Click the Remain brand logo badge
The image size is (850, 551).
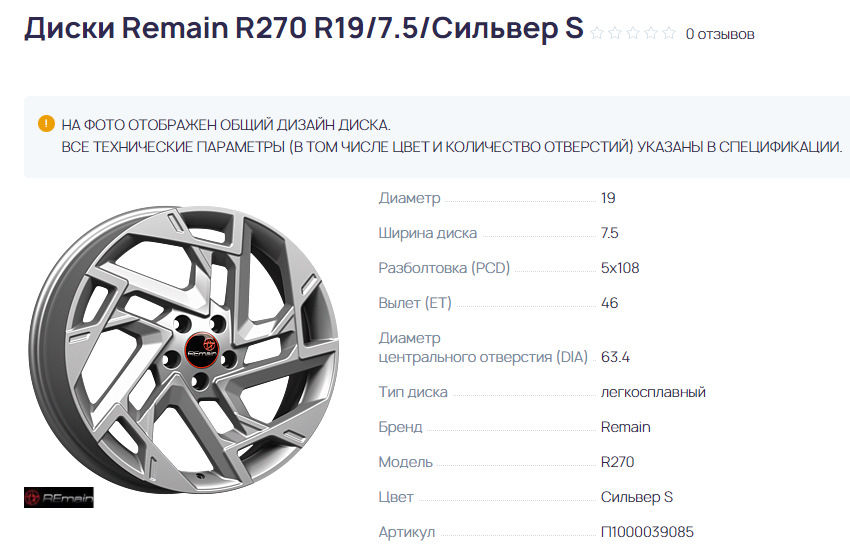(x=57, y=497)
